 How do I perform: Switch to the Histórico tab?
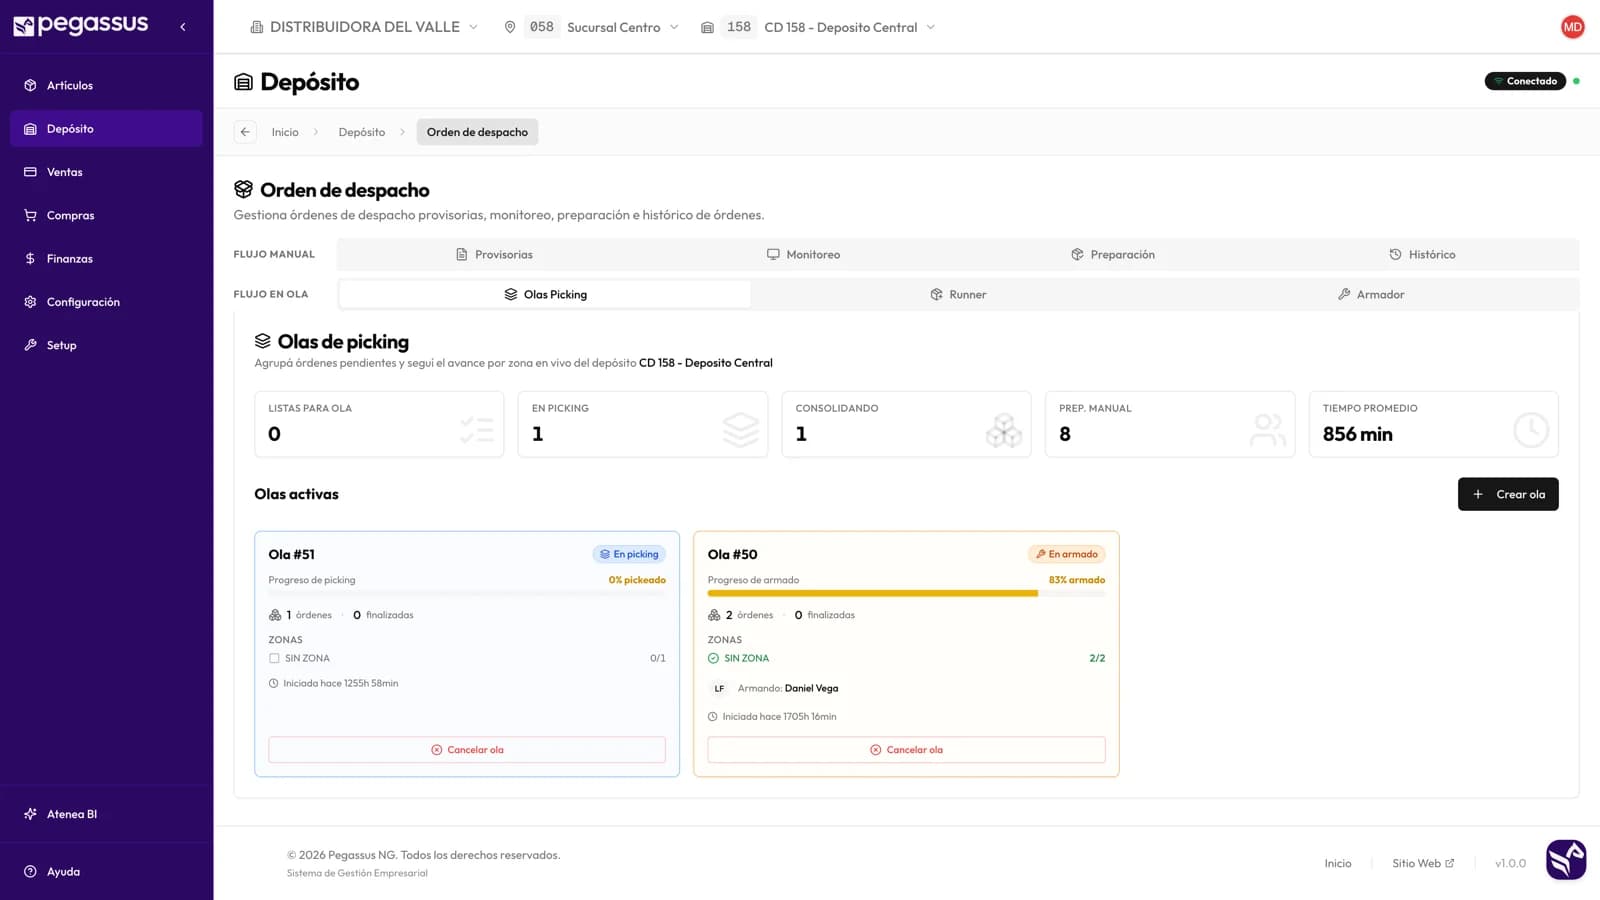click(x=1422, y=254)
